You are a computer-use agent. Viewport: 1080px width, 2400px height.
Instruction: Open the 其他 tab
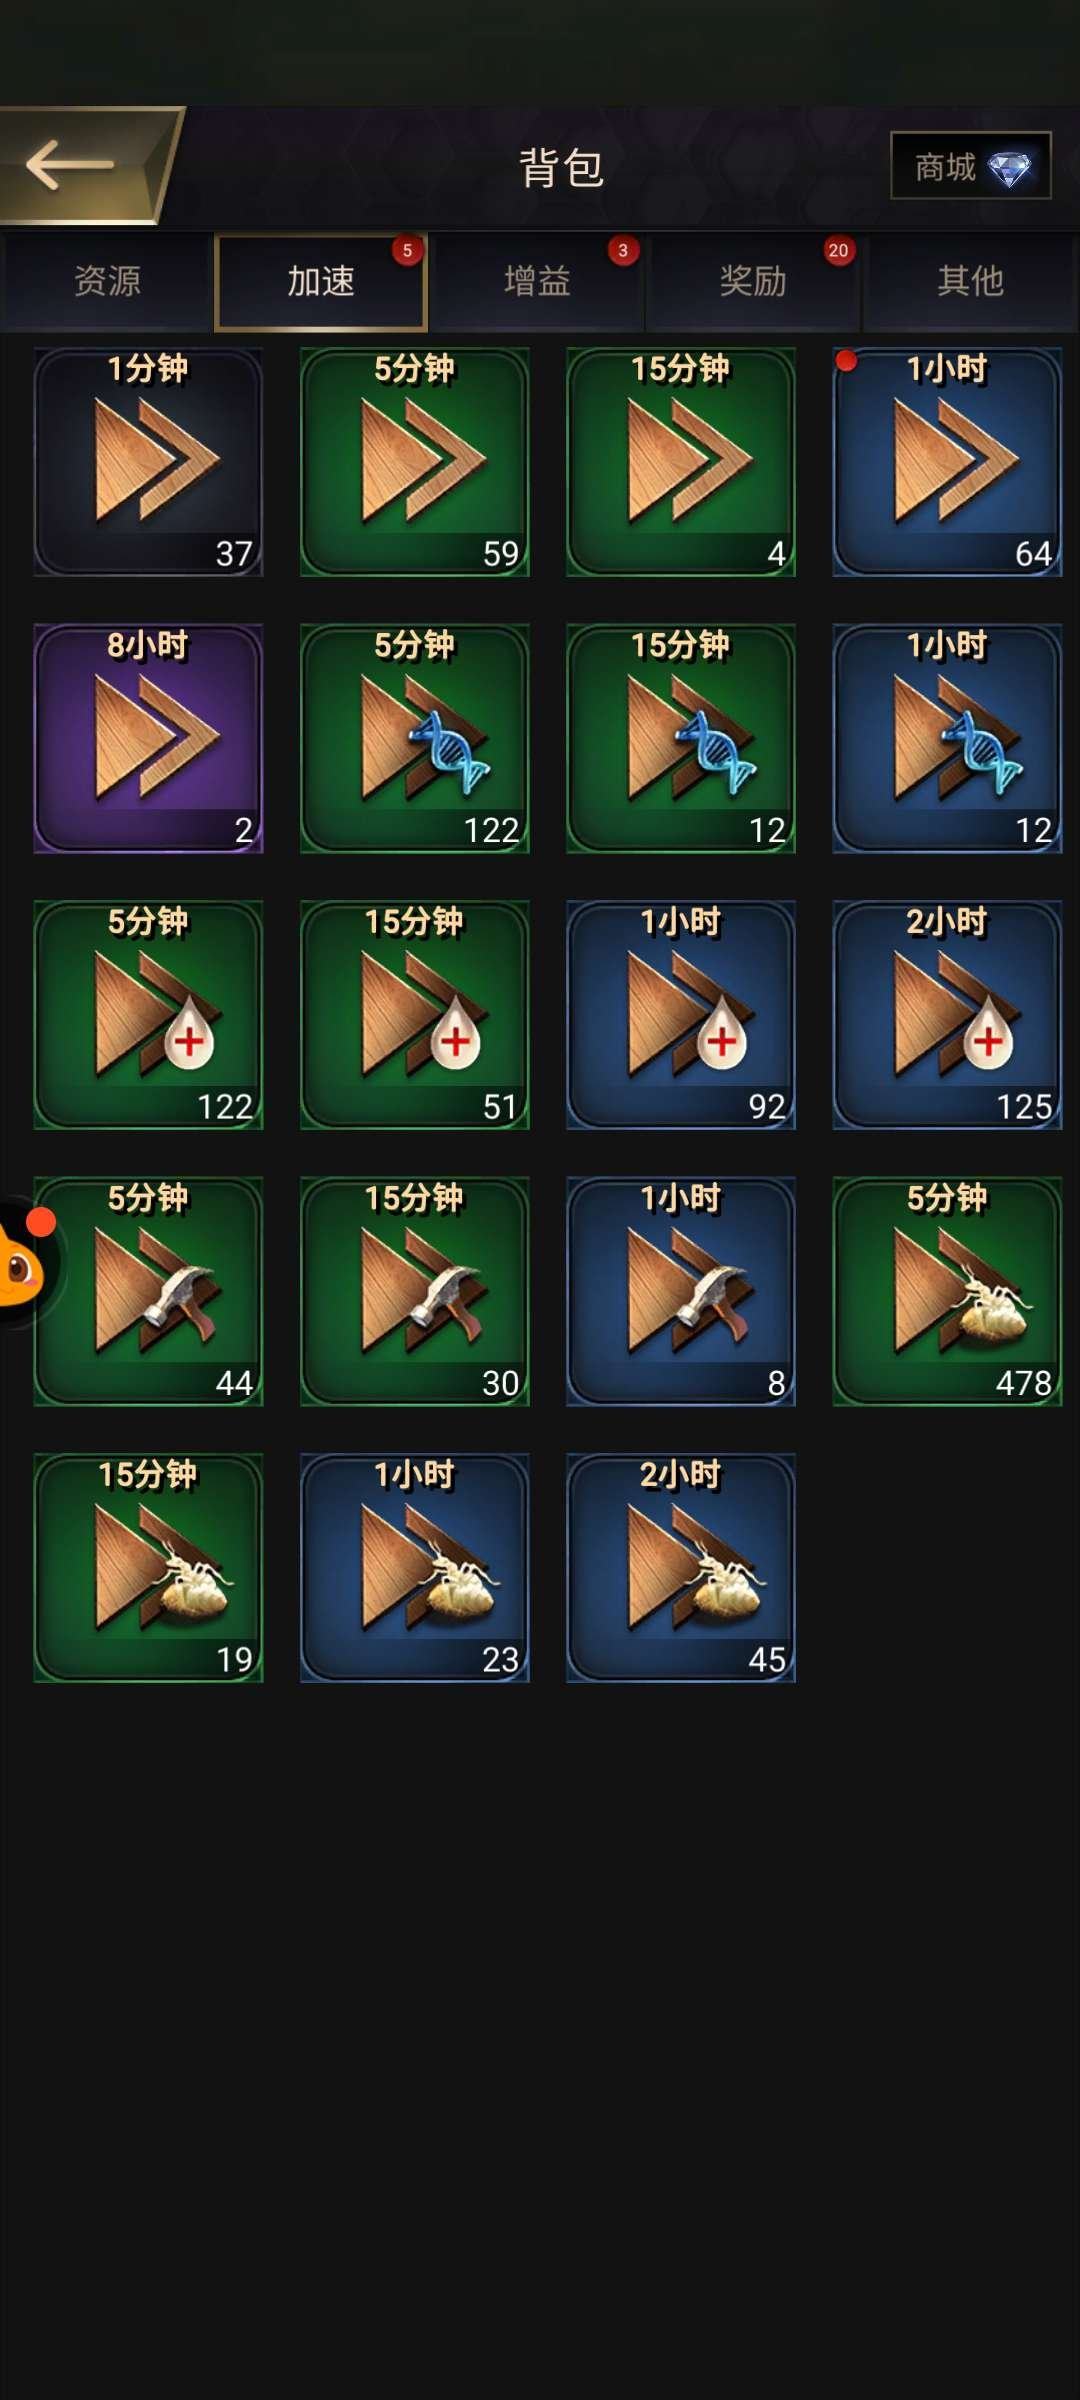970,282
